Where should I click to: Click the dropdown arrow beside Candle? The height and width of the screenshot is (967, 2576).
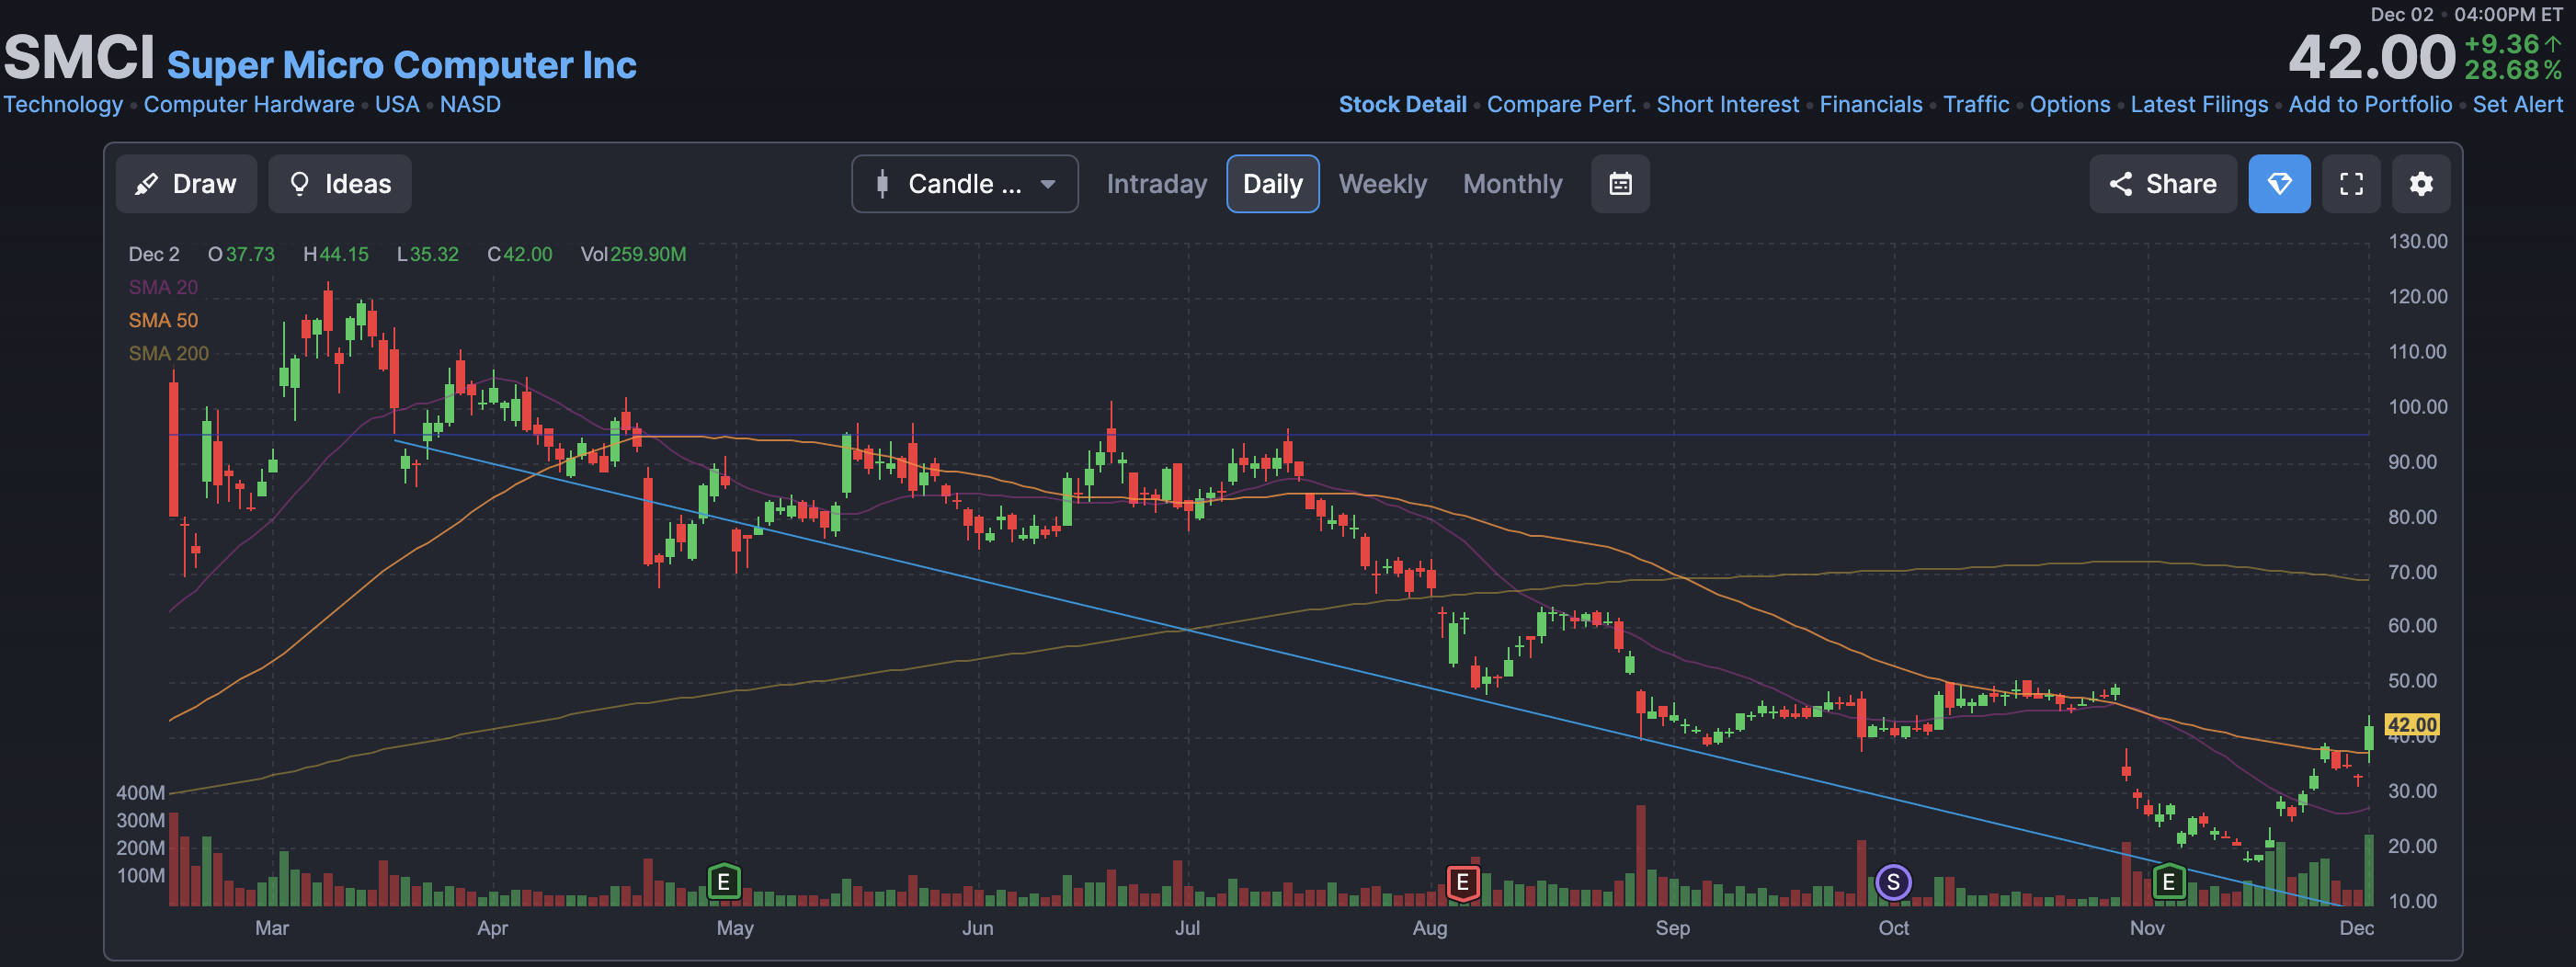[x=1047, y=184]
